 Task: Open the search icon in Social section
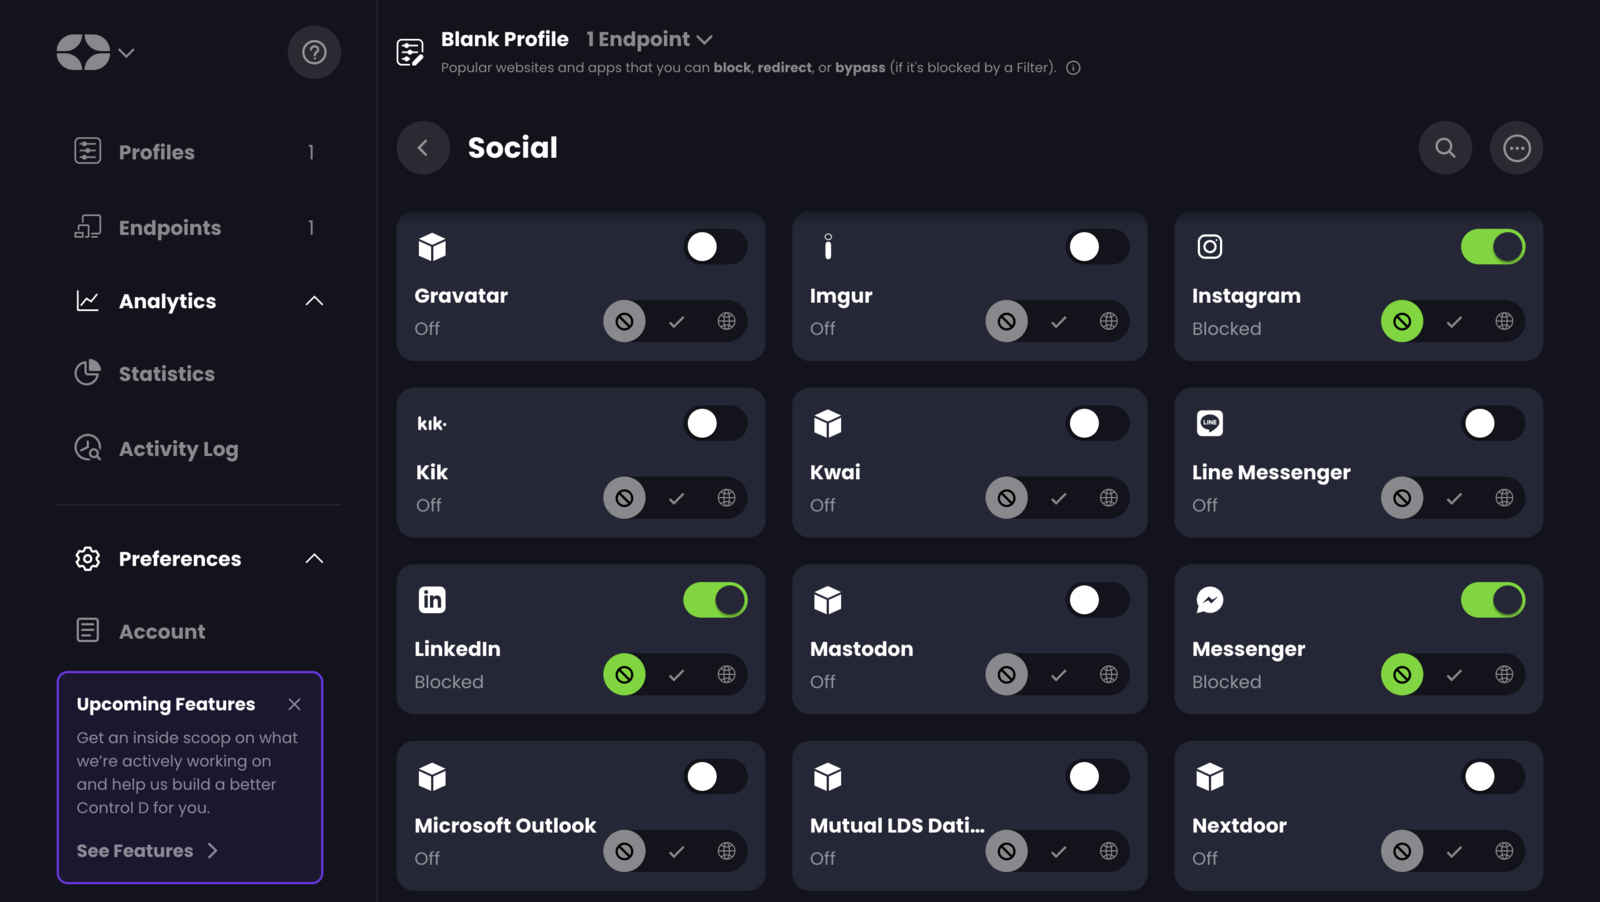click(x=1445, y=147)
